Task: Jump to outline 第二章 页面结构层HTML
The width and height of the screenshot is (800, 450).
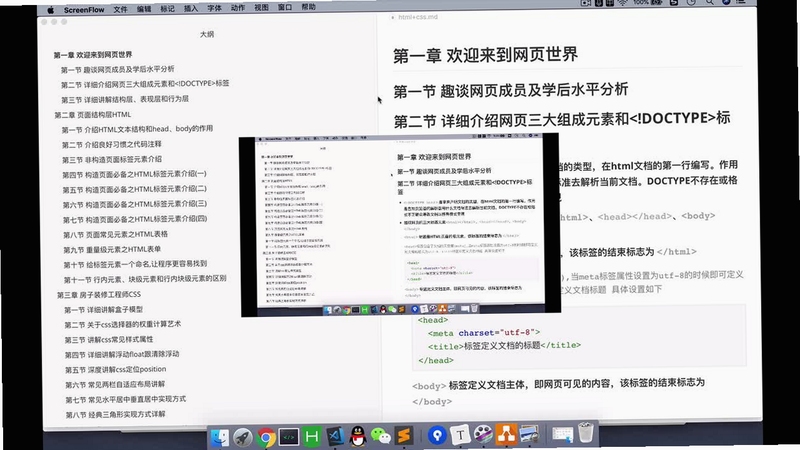Action: click(93, 115)
